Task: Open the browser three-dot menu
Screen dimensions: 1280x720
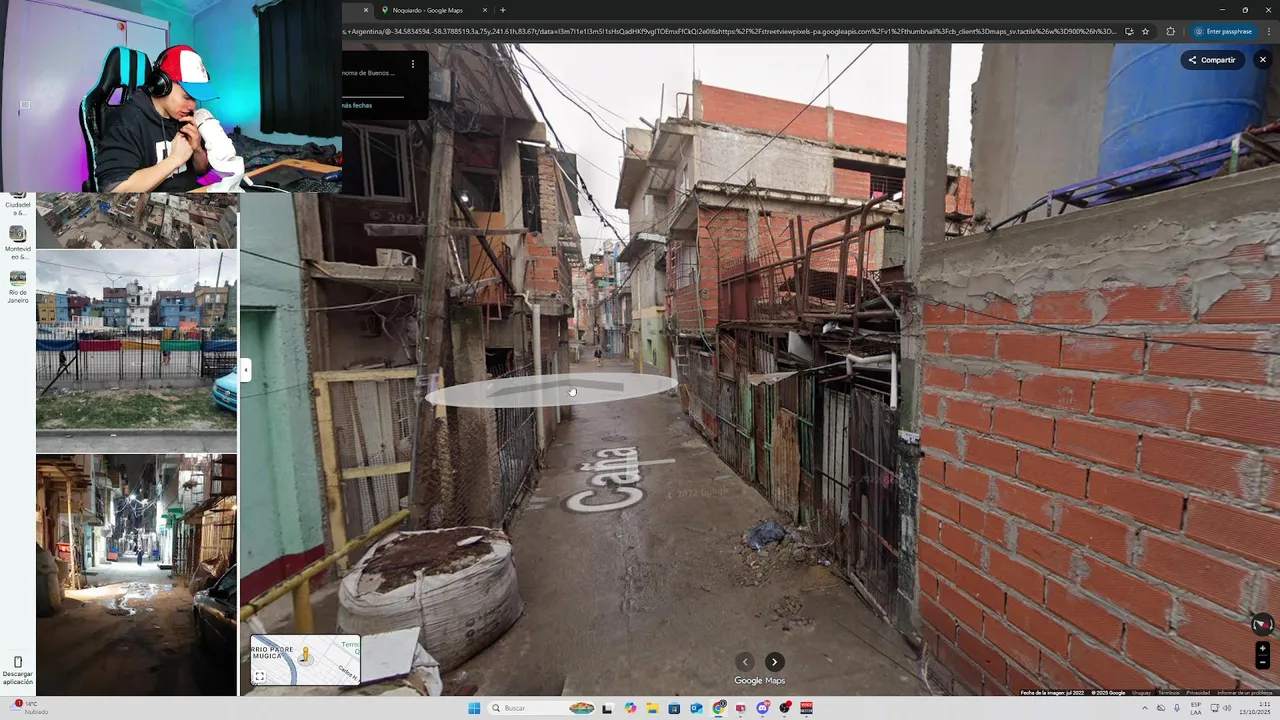Action: [x=1268, y=31]
